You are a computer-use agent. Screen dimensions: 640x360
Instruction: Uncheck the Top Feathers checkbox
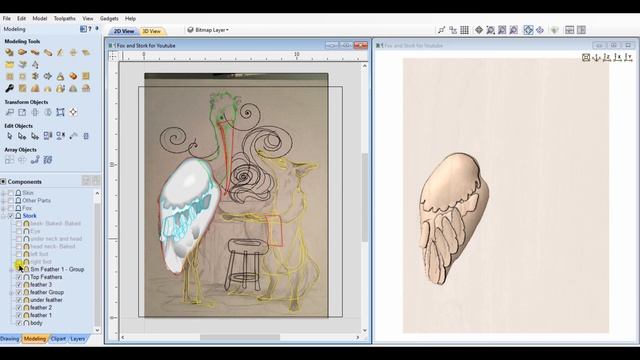point(19,277)
